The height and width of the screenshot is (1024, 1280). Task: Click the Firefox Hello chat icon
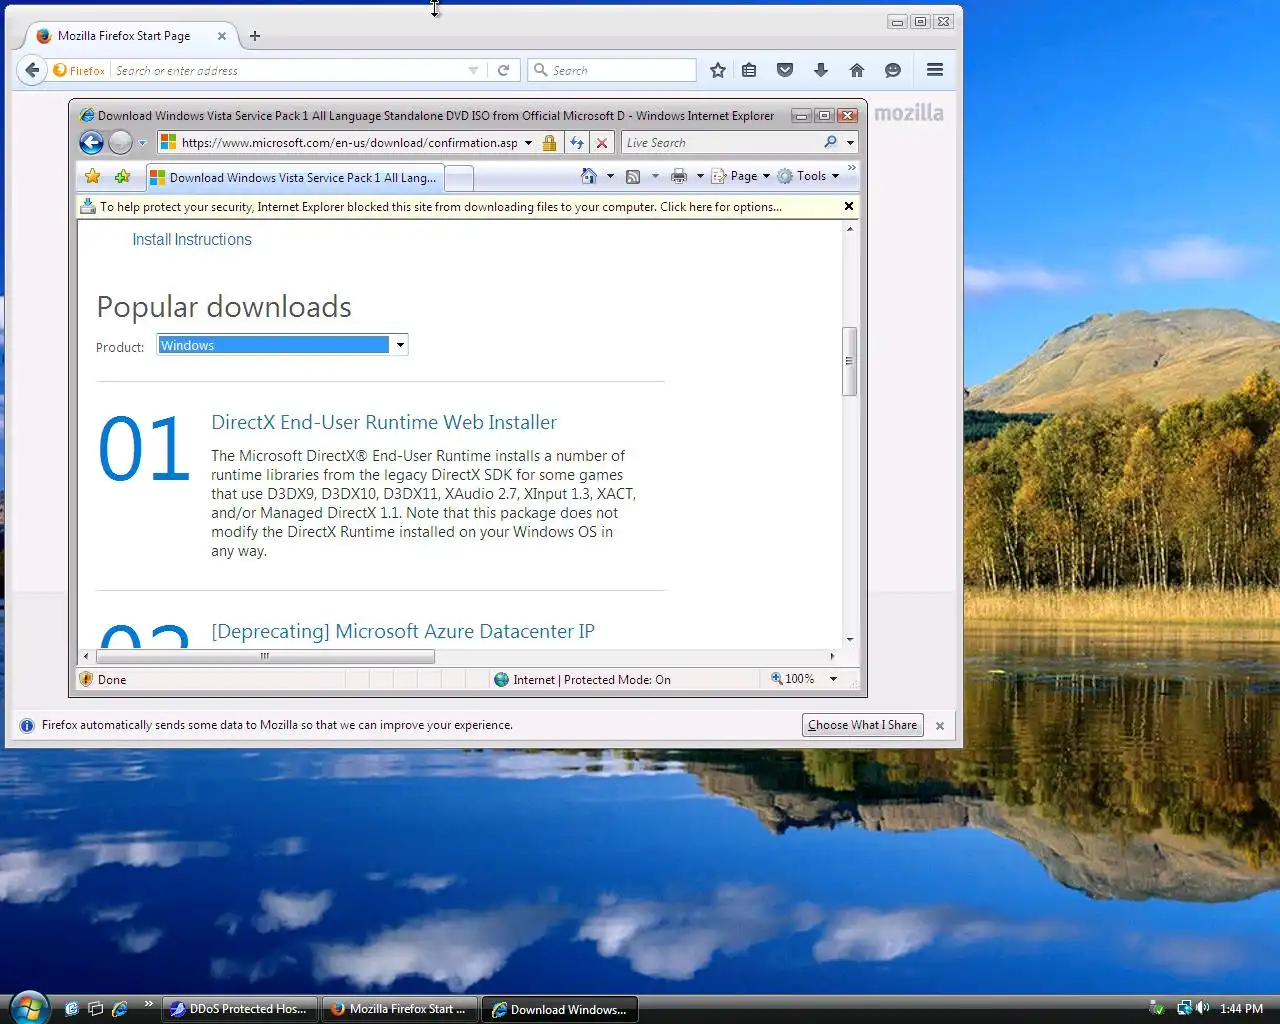pyautogui.click(x=893, y=70)
